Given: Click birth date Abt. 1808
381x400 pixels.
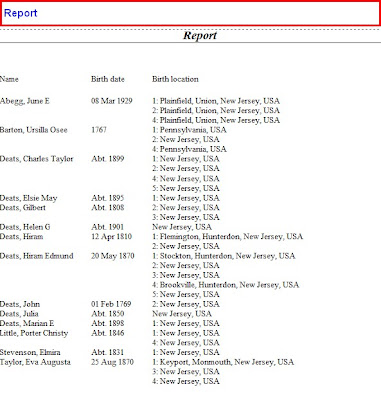Looking at the screenshot, I should pyautogui.click(x=107, y=207).
